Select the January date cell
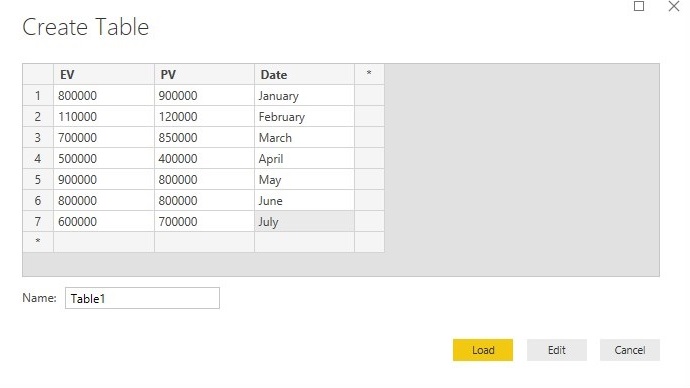Screen dimensions: 690x388 [x=305, y=95]
